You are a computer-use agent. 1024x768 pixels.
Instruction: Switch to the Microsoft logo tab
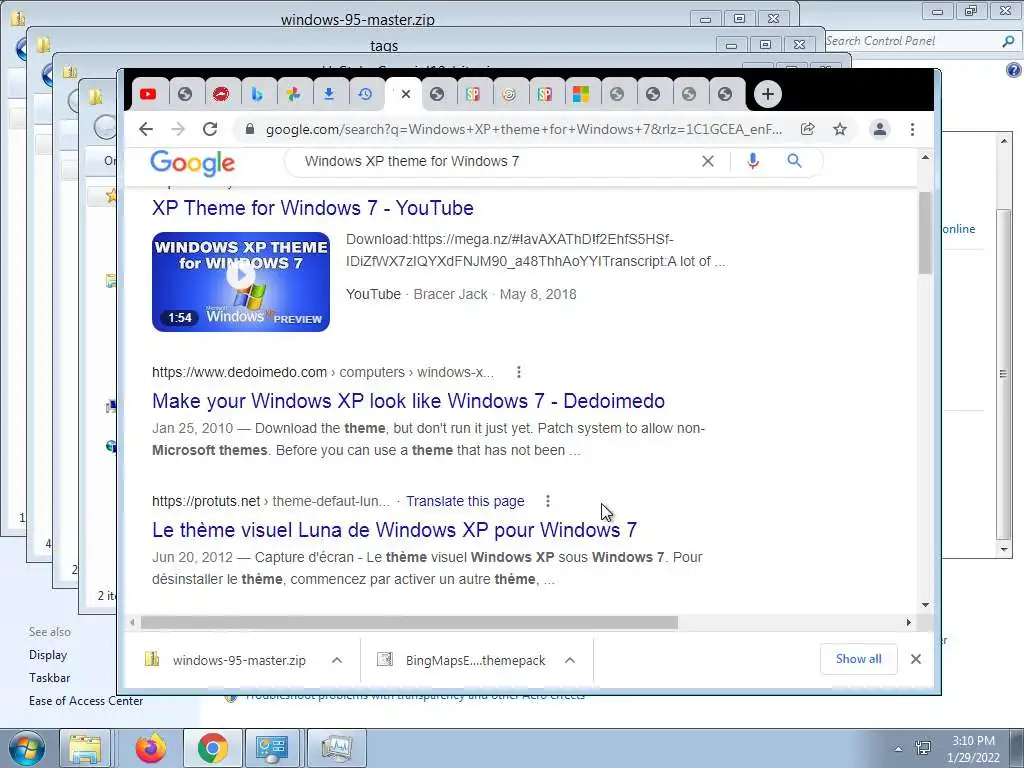(581, 94)
